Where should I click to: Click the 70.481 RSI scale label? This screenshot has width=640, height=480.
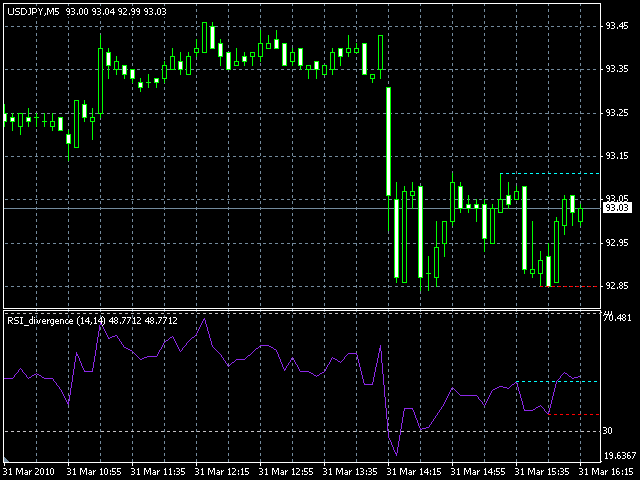pos(617,318)
